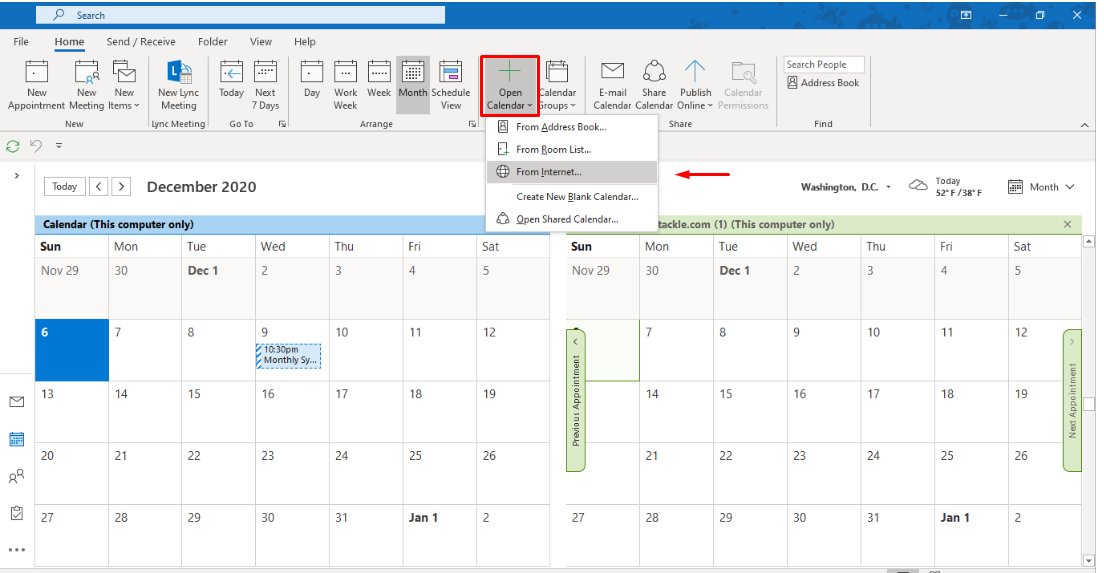Choose Open Shared Calendar entry
The height and width of the screenshot is (573, 1104).
click(x=572, y=219)
